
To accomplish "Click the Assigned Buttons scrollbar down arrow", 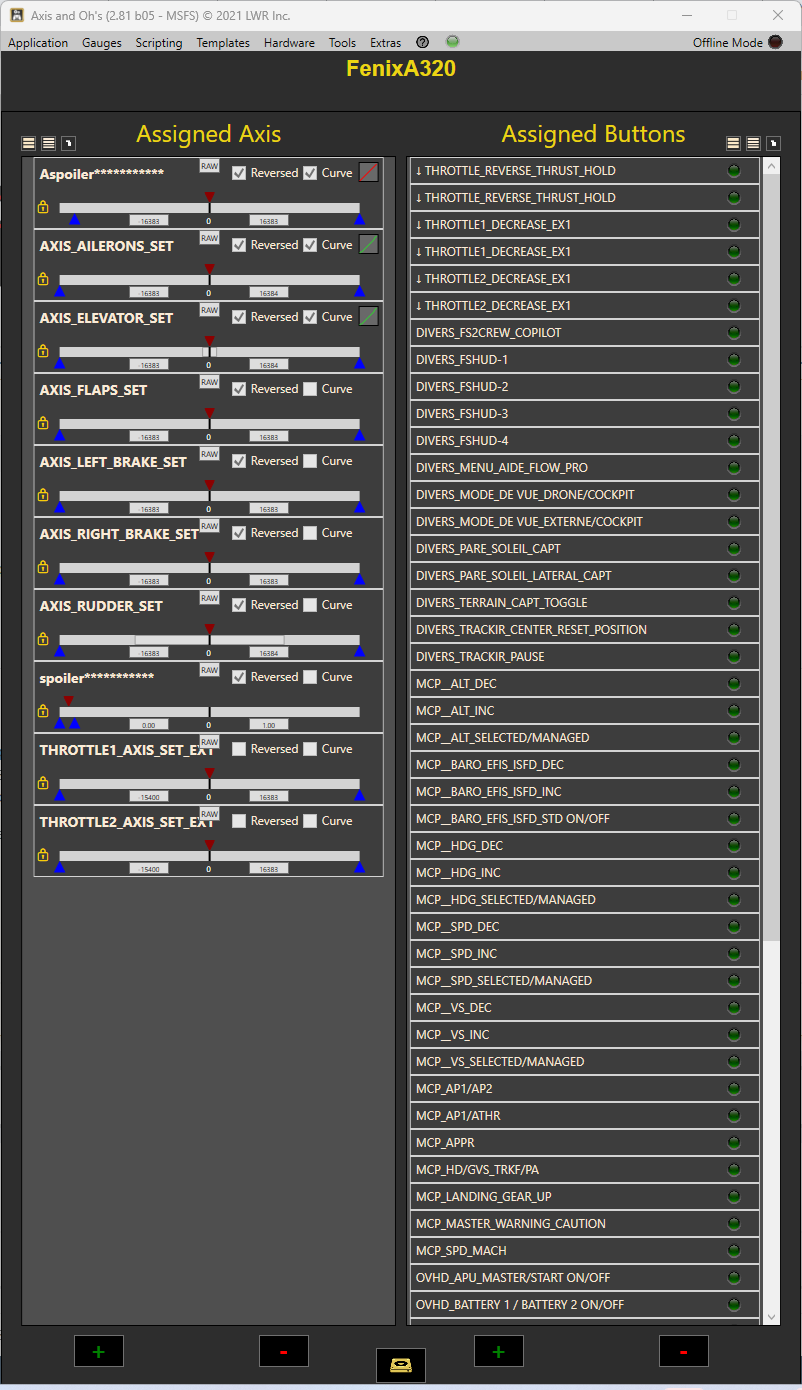I will click(771, 1317).
